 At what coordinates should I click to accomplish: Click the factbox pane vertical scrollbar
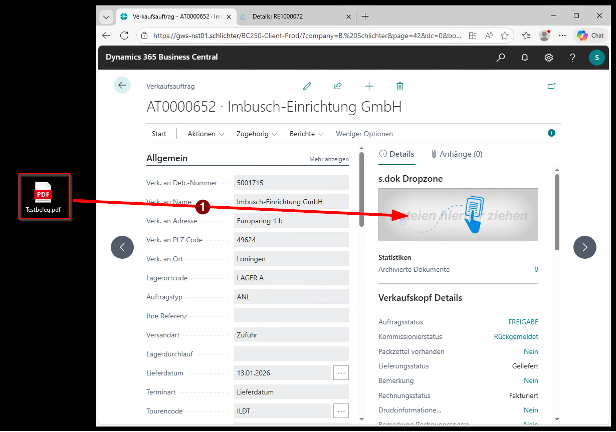click(557, 212)
